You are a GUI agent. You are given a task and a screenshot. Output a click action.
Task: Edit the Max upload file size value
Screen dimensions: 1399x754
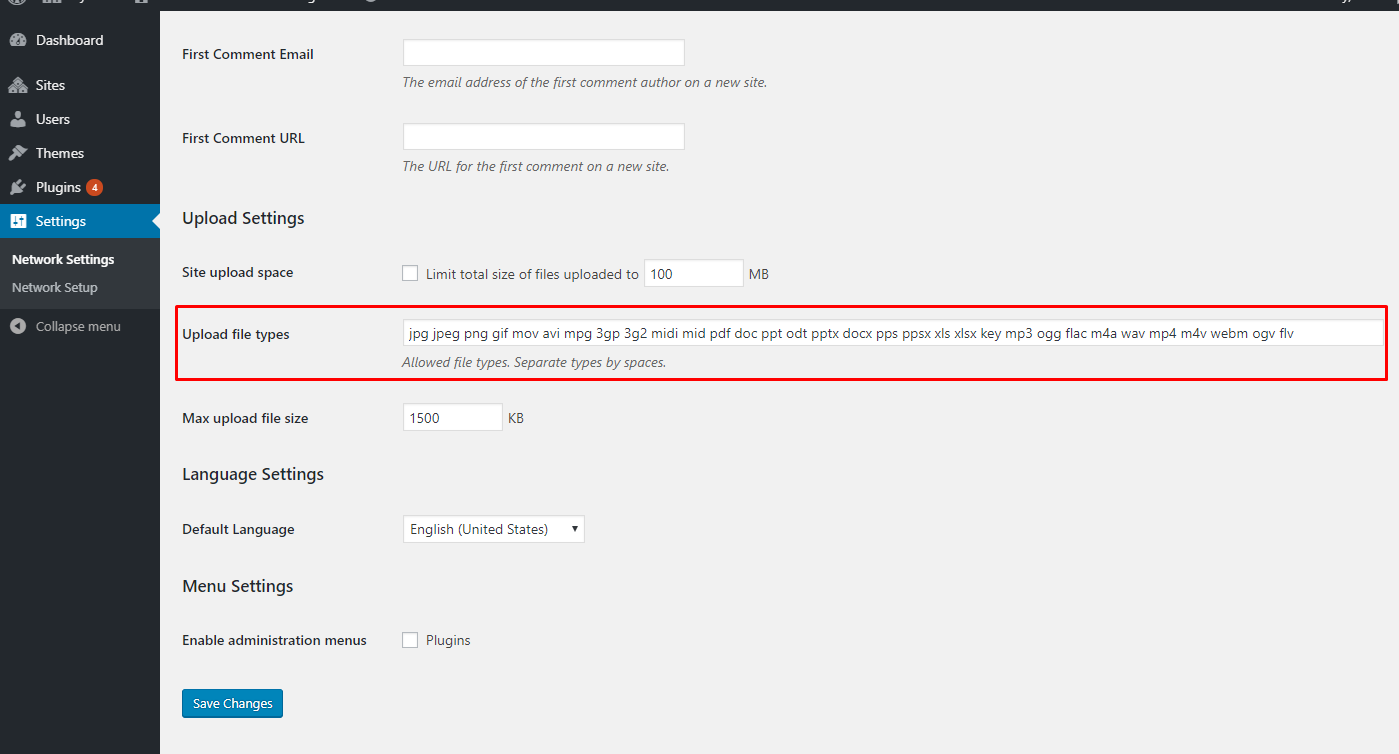click(x=452, y=417)
